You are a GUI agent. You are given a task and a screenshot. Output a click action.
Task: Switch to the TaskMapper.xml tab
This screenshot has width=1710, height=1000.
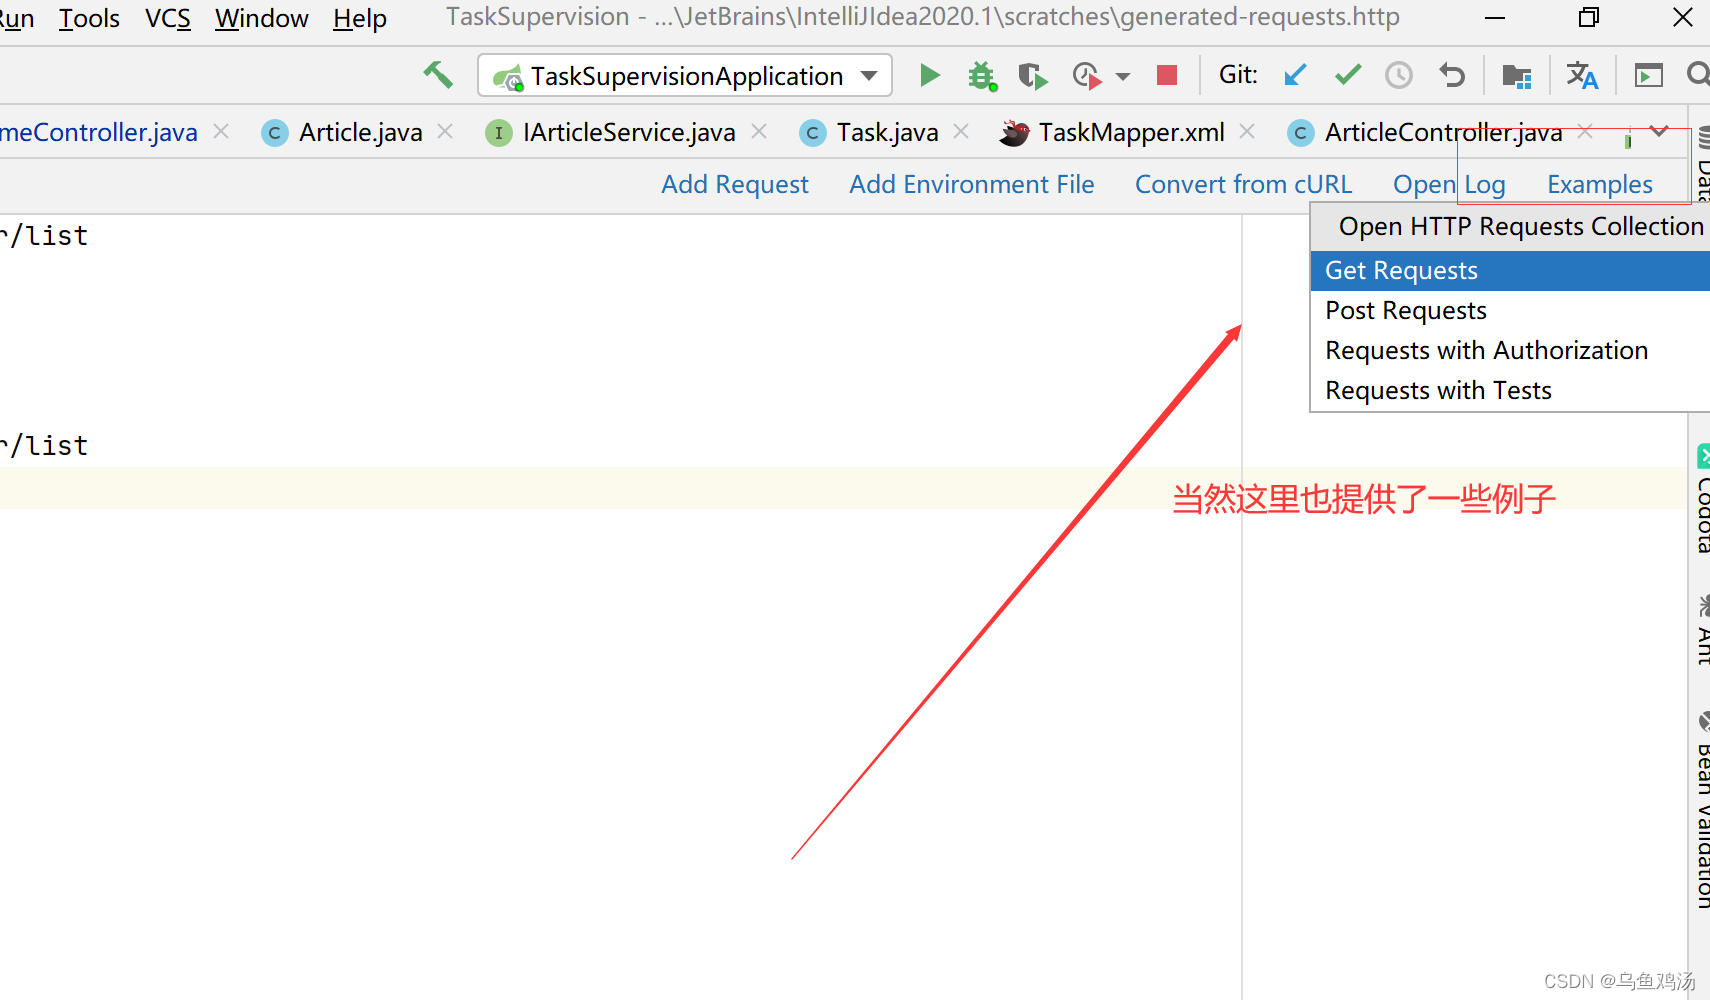point(1113,132)
